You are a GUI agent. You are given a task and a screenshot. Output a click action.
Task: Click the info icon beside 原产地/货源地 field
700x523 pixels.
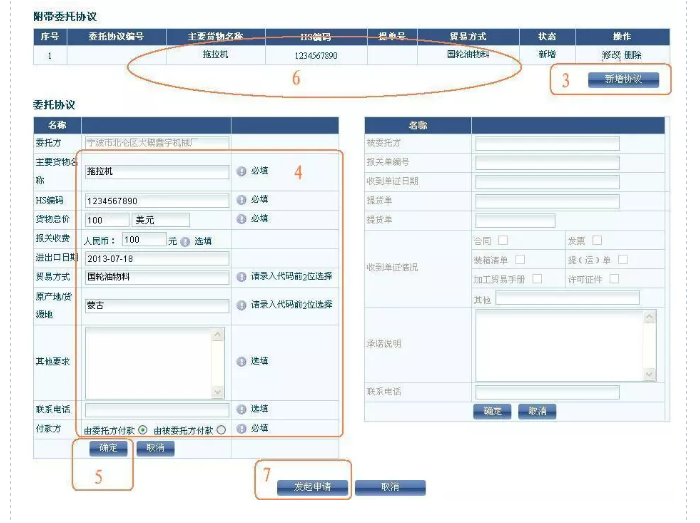point(241,305)
